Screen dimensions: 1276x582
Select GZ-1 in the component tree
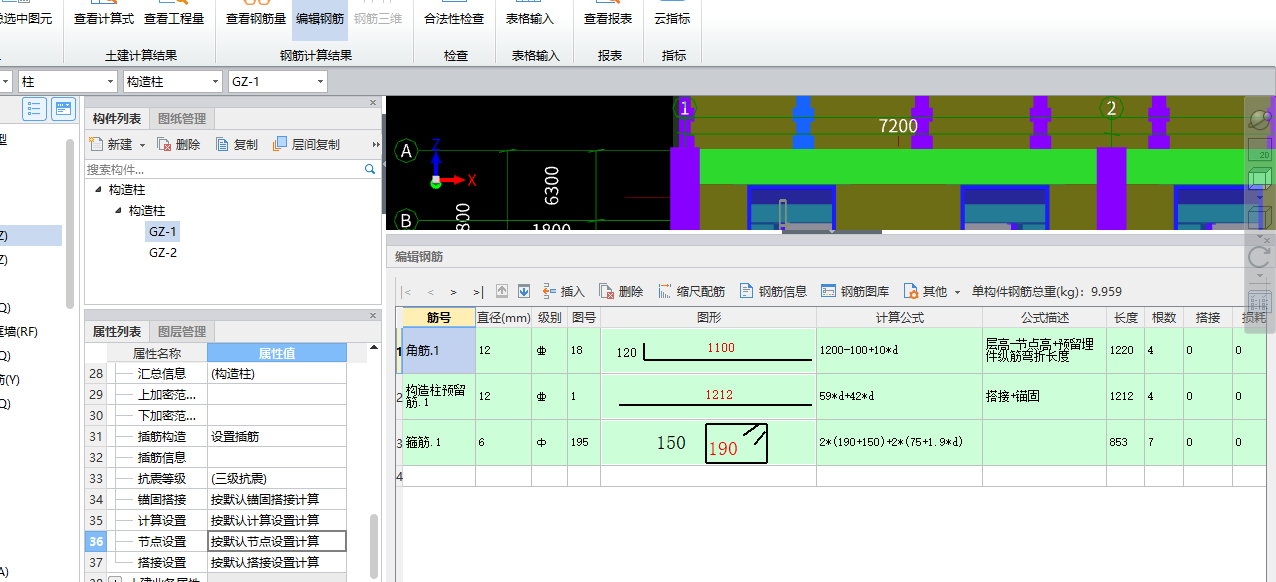point(163,231)
